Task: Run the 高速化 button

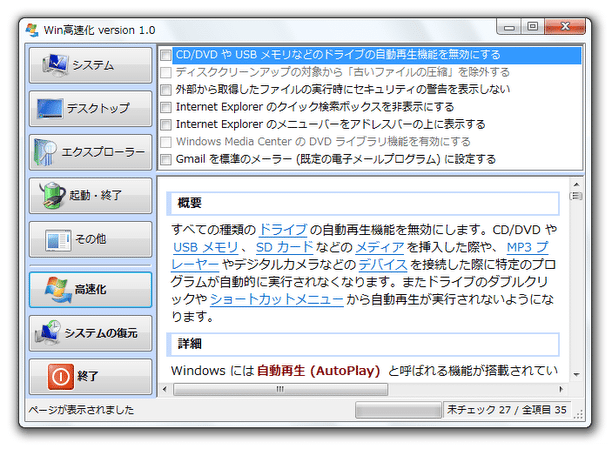Action: pos(91,290)
